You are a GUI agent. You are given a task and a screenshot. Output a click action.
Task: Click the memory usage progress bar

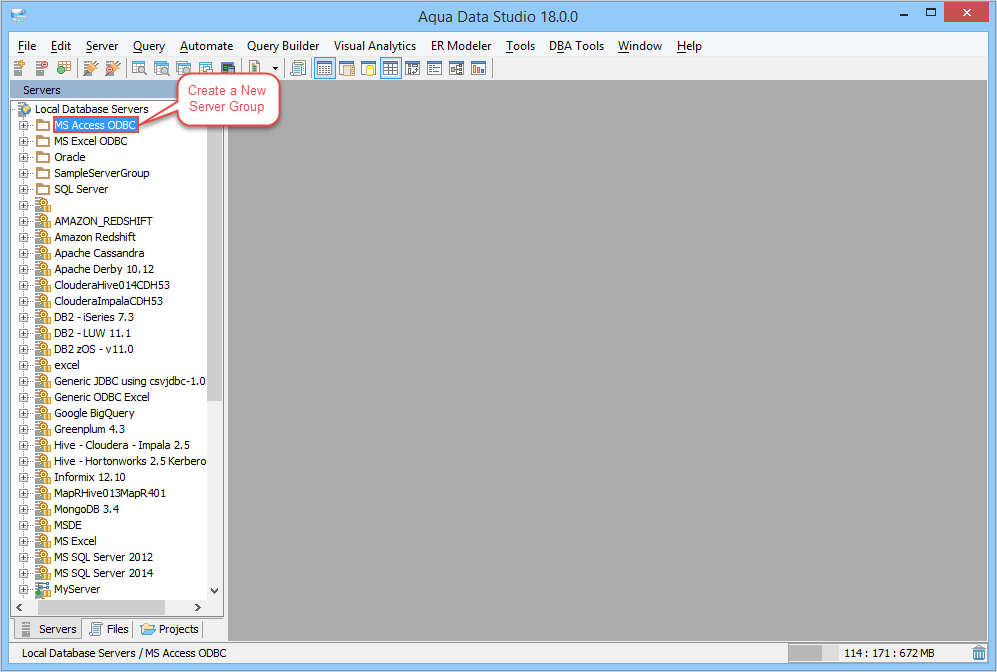pos(813,653)
